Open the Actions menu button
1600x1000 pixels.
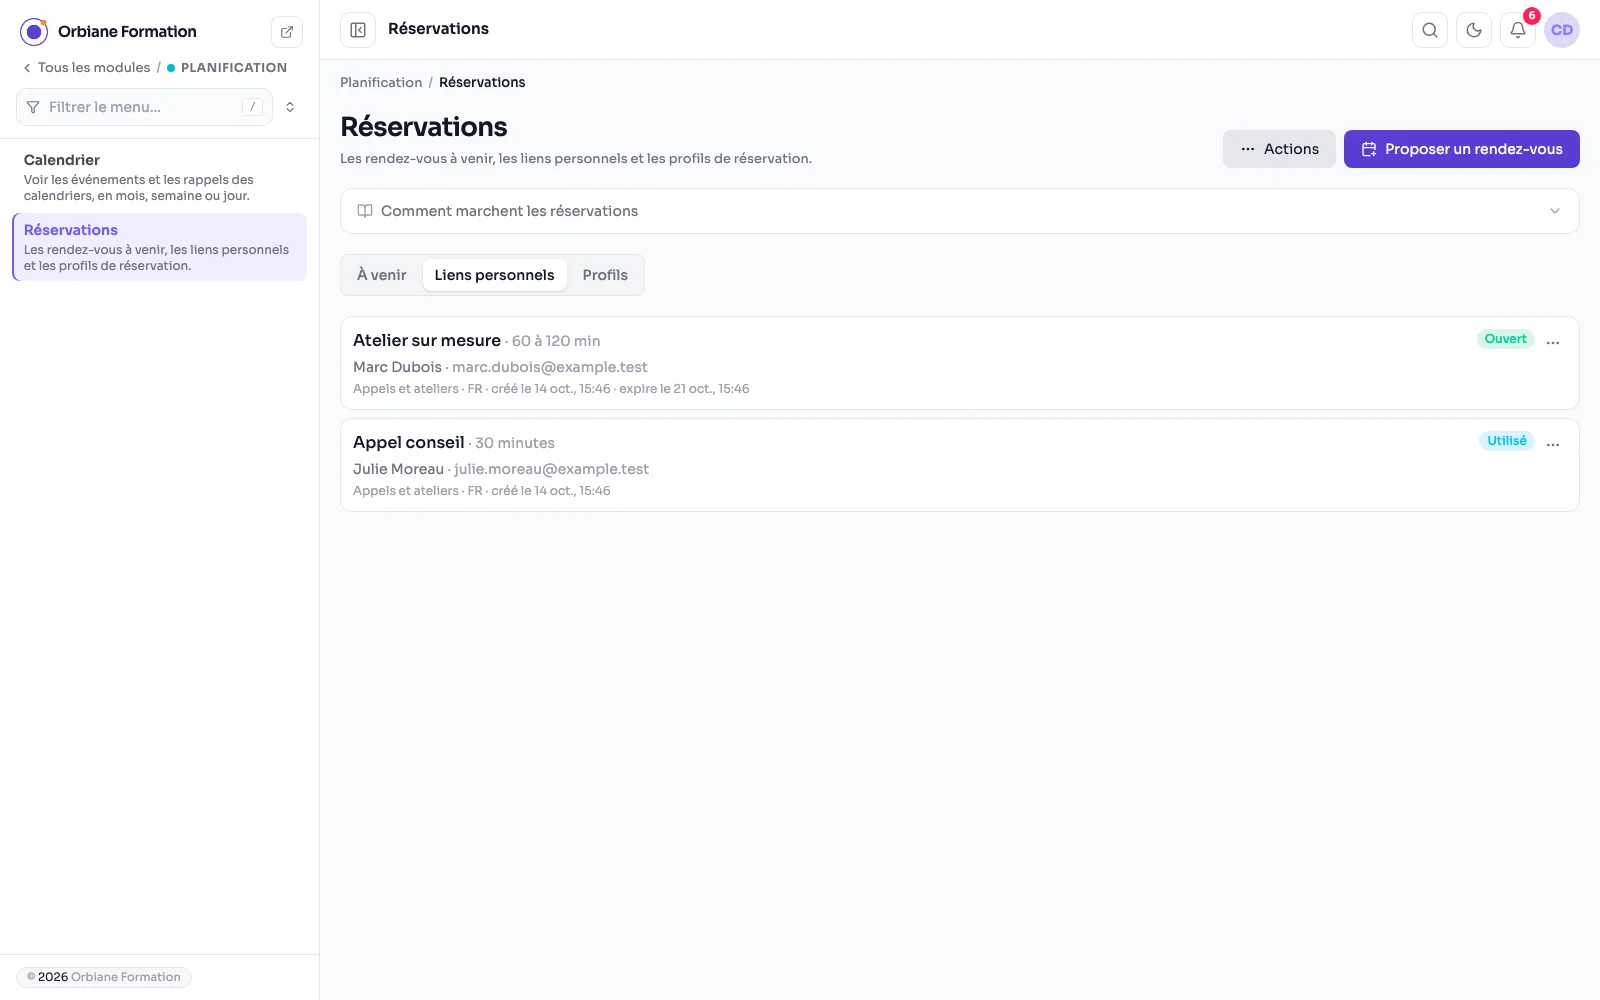(1279, 149)
